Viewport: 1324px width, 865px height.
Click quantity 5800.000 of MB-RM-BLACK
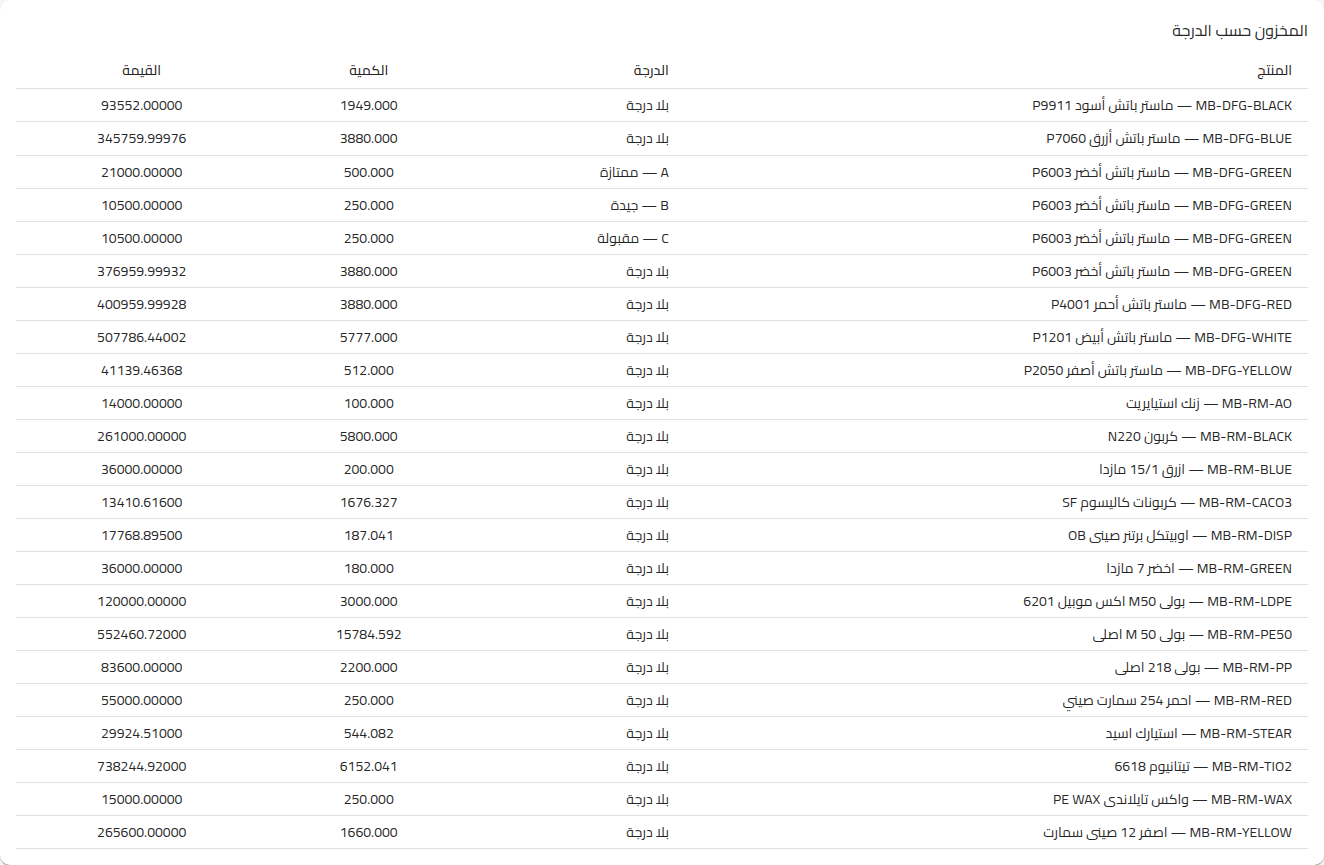tap(369, 436)
